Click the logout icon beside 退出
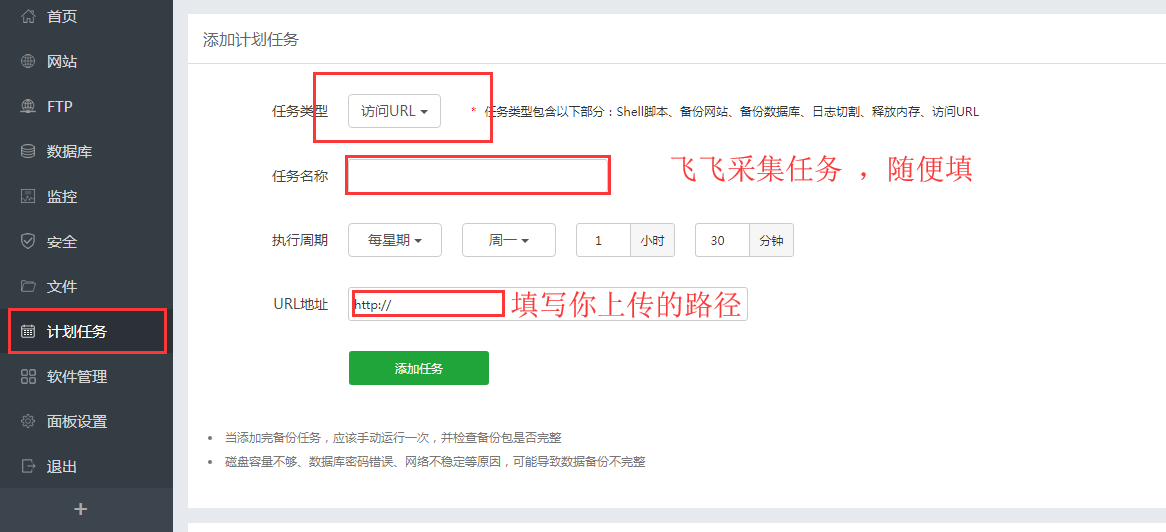 (x=28, y=467)
